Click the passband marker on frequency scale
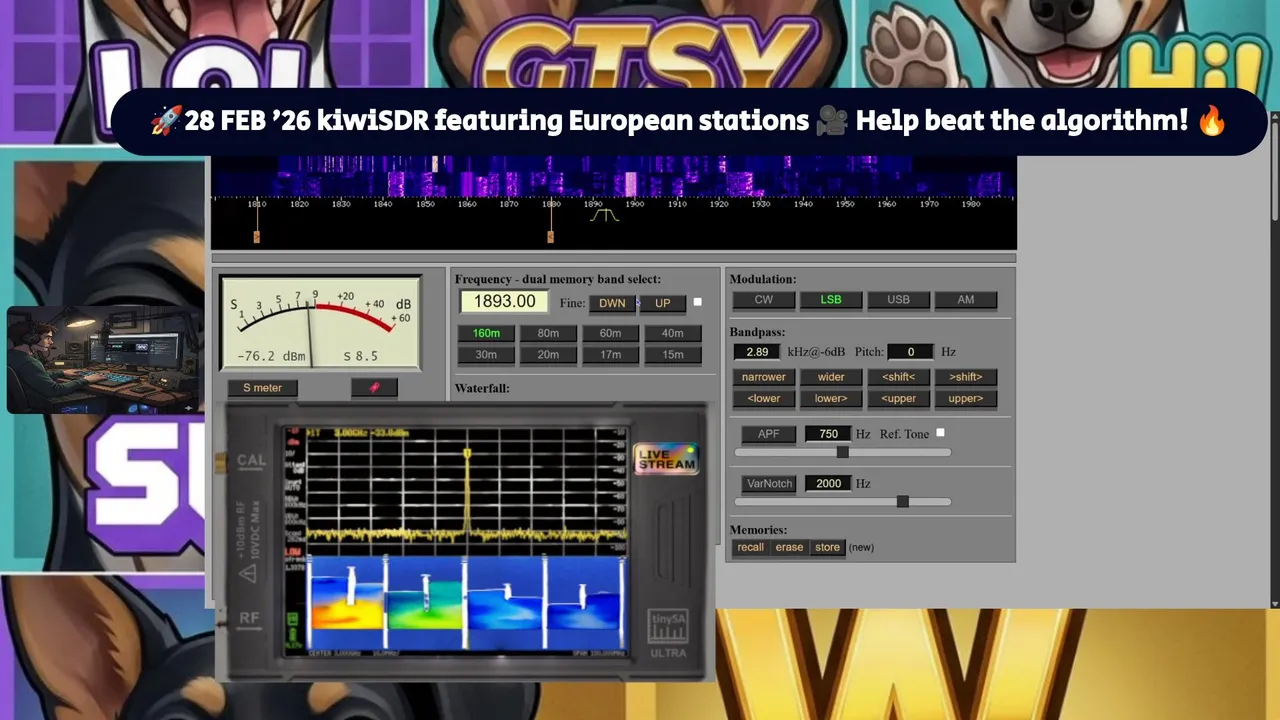Viewport: 1280px width, 720px height. 603,215
